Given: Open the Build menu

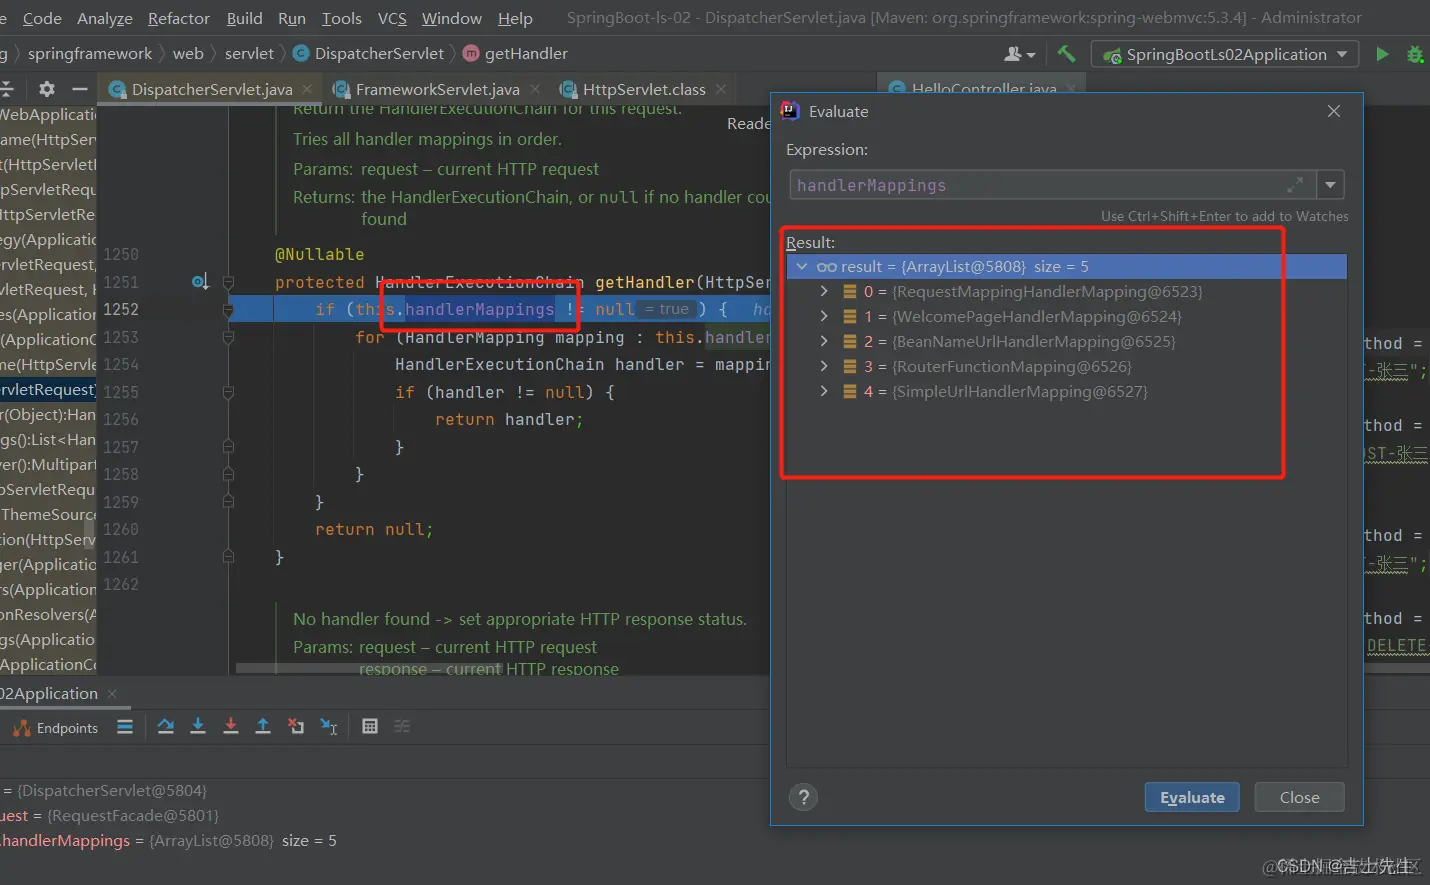Looking at the screenshot, I should (x=244, y=18).
